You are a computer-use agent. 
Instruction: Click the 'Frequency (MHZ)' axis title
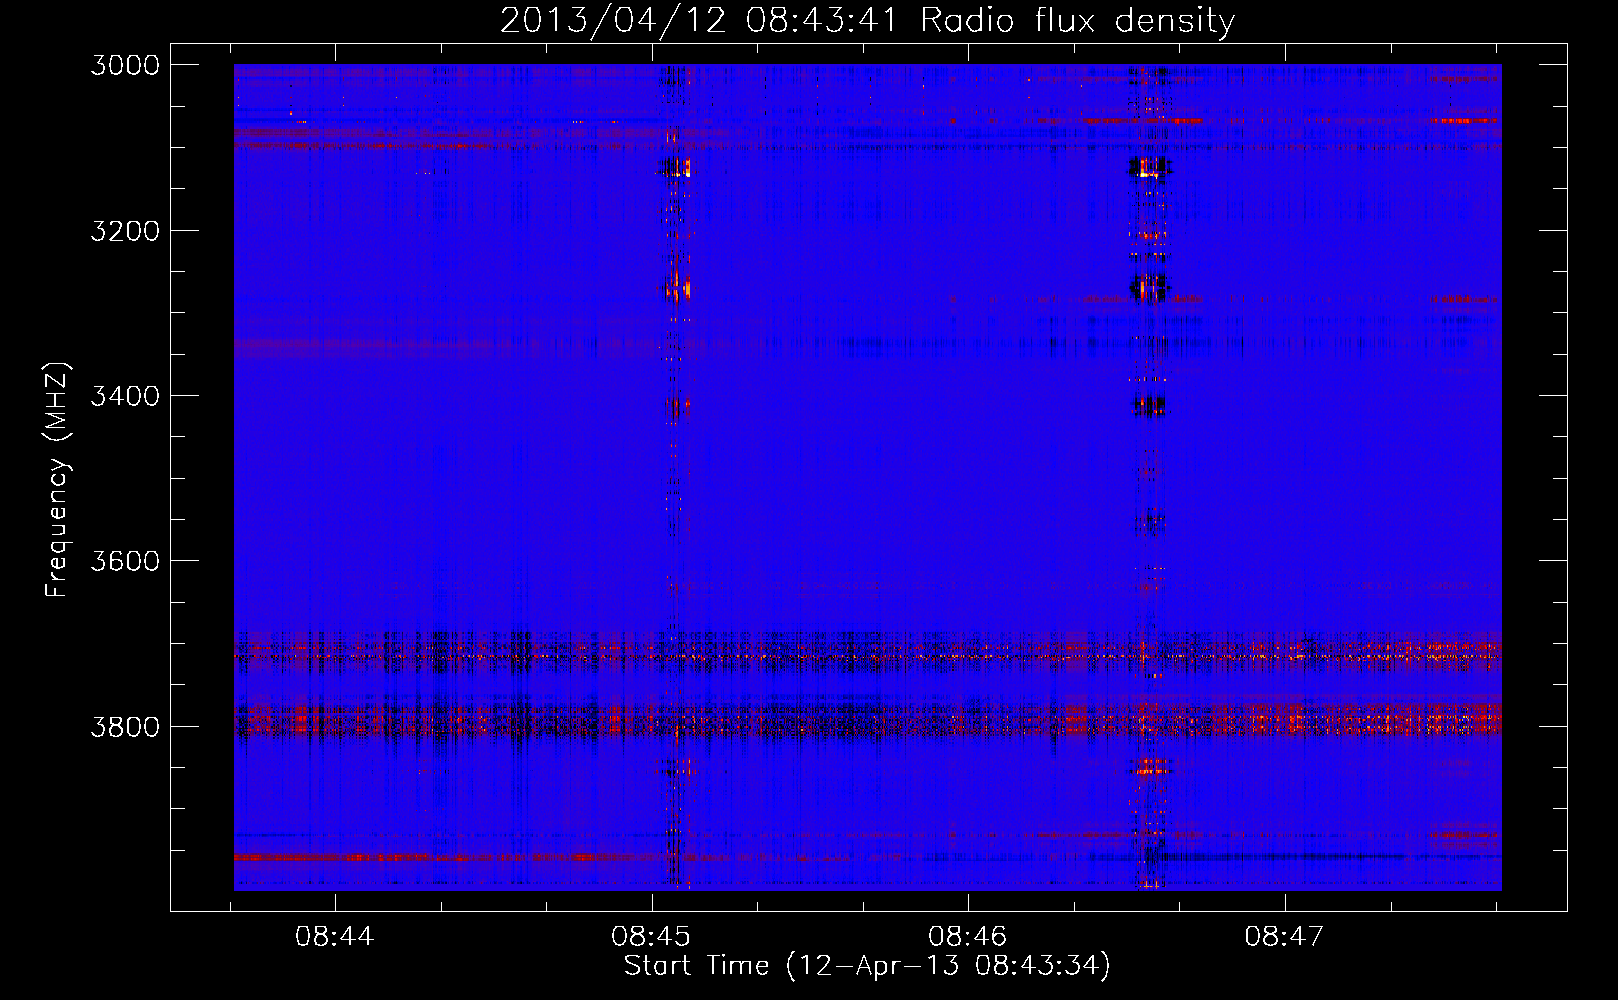57,480
